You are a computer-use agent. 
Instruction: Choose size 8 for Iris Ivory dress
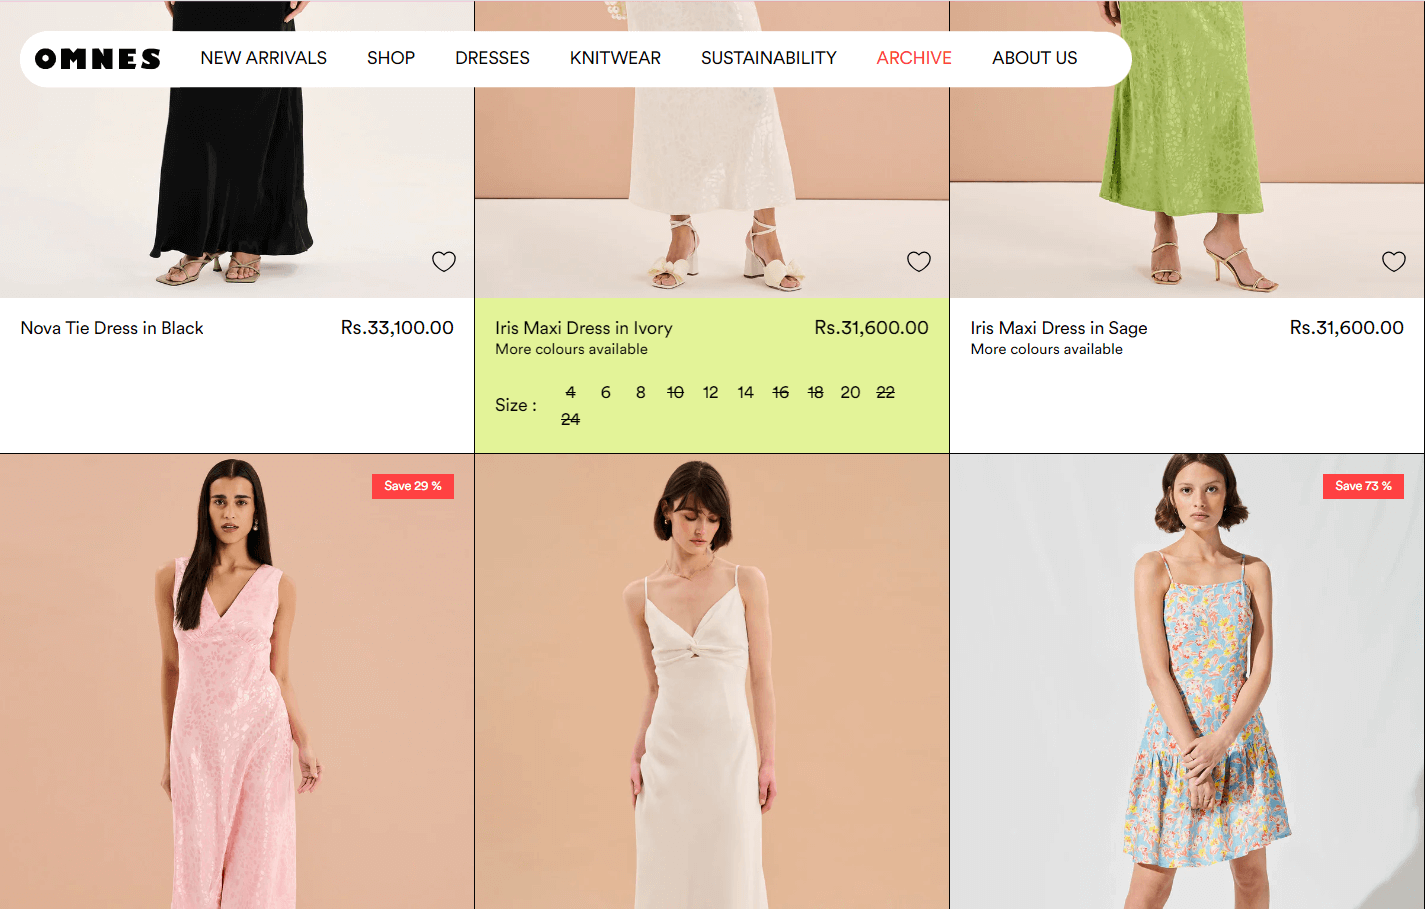(640, 393)
